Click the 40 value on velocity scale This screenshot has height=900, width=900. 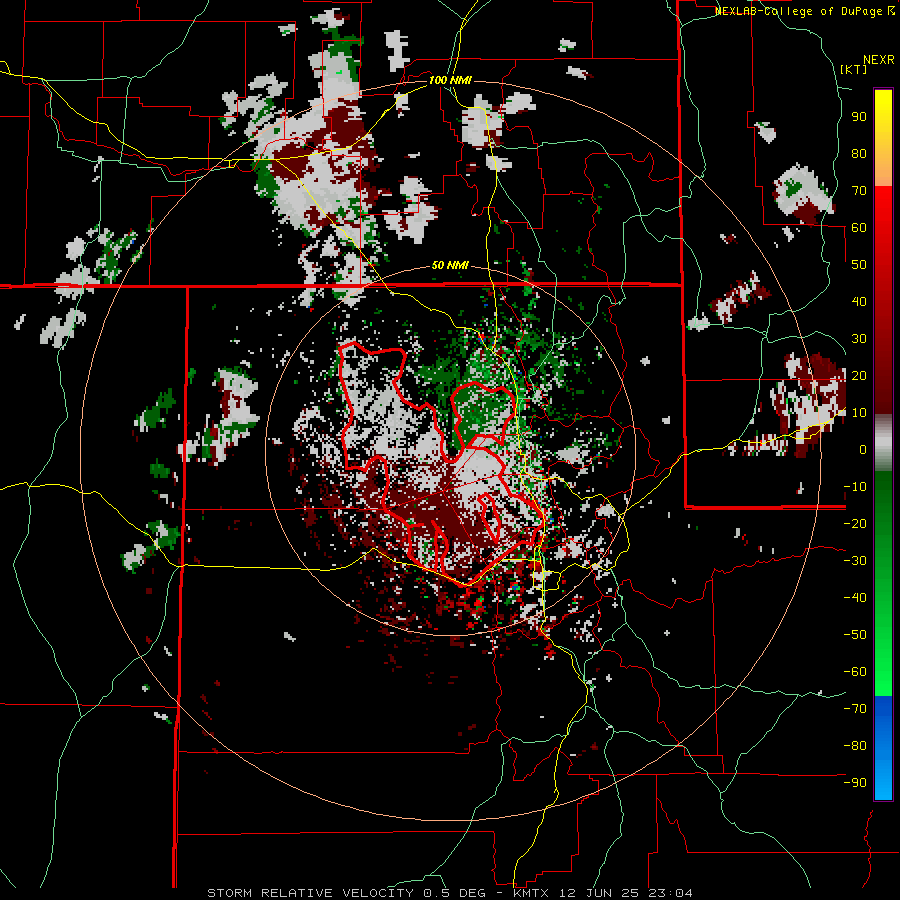[x=859, y=302]
